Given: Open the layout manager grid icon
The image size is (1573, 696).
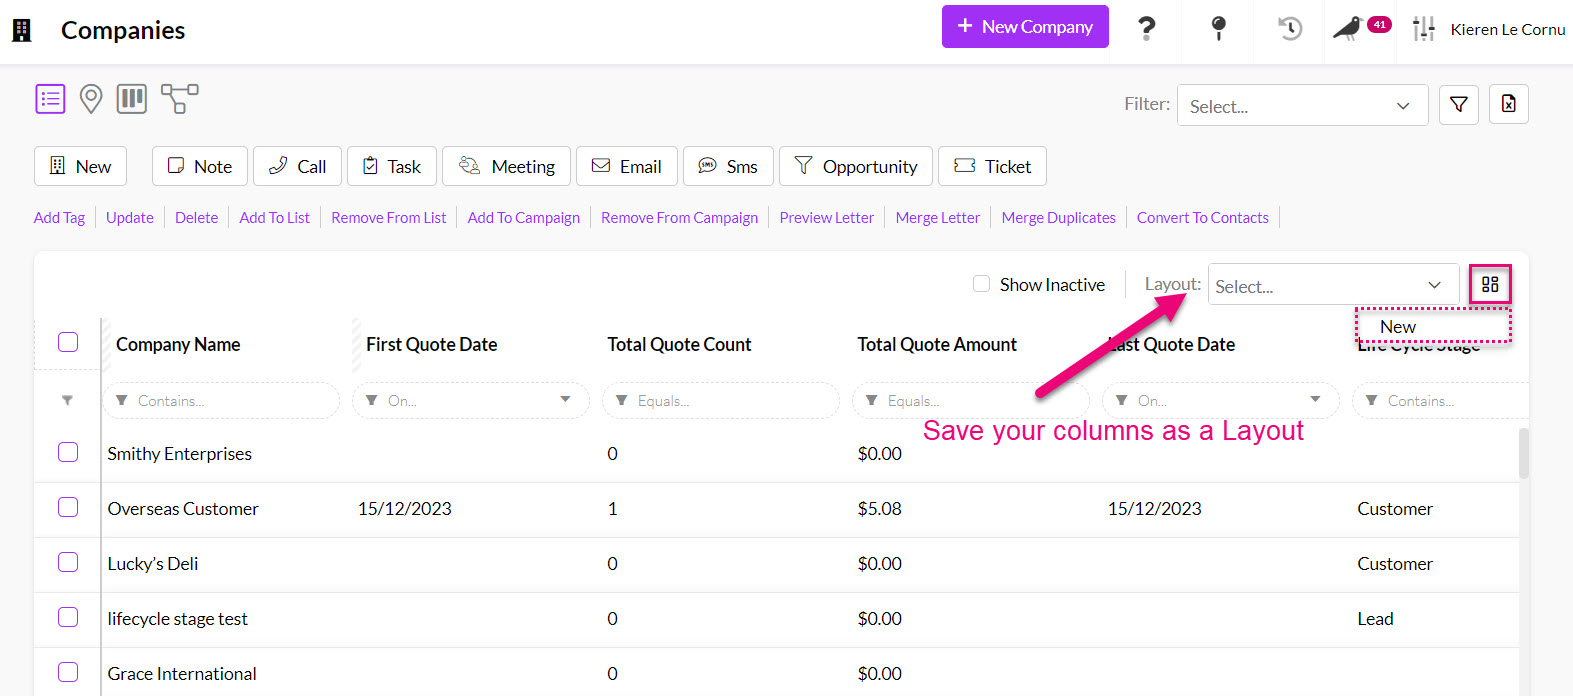Looking at the screenshot, I should [1490, 285].
